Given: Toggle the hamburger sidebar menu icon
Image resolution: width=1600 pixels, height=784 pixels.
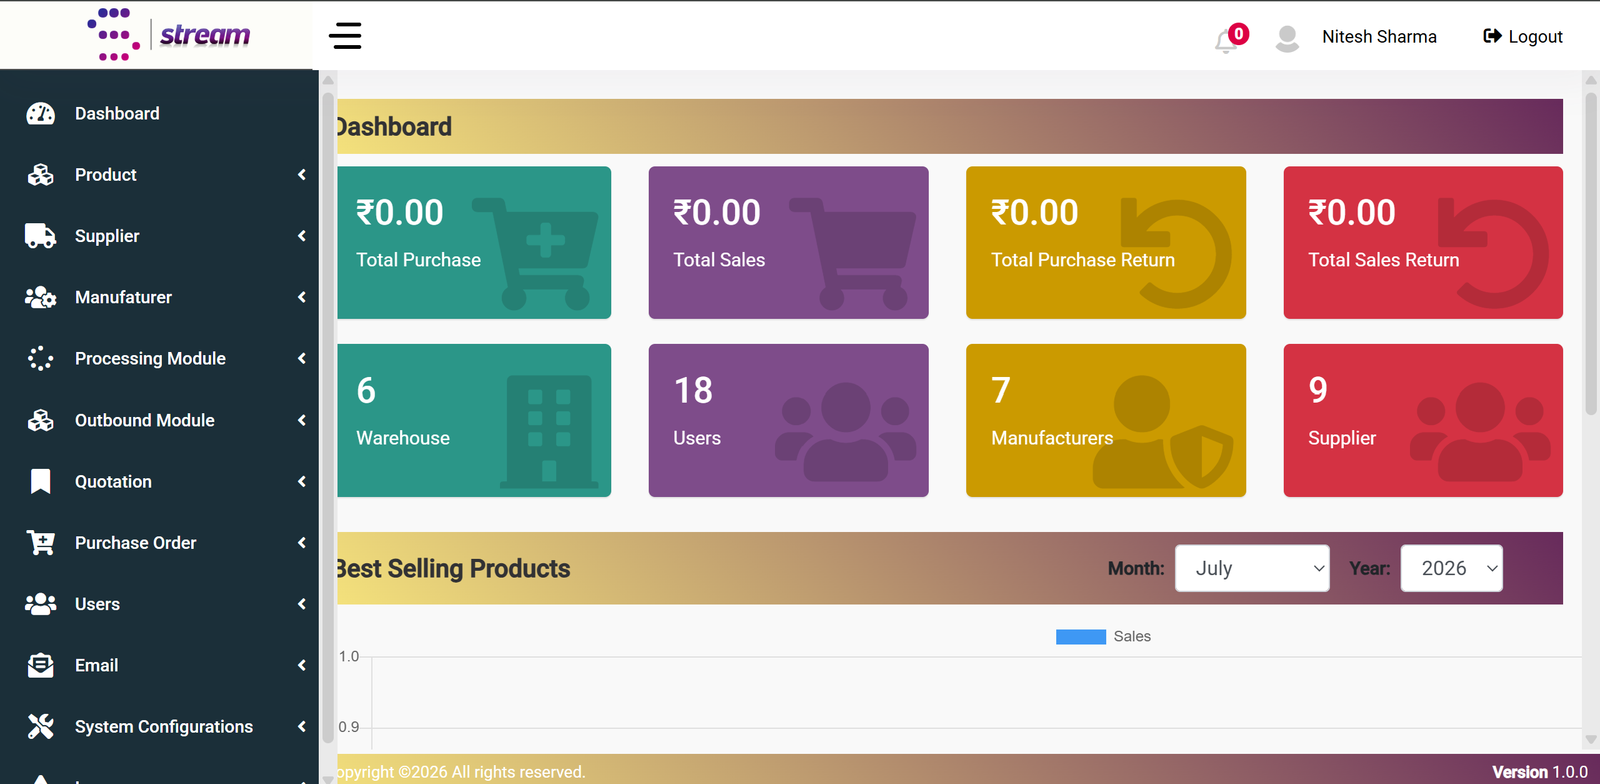Looking at the screenshot, I should coord(345,36).
